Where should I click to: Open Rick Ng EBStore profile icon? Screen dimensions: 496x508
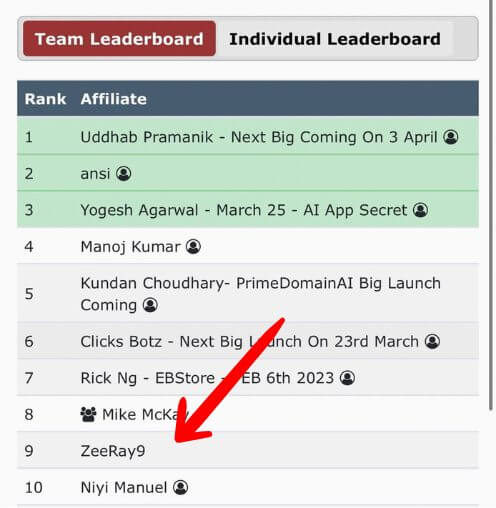coord(347,378)
